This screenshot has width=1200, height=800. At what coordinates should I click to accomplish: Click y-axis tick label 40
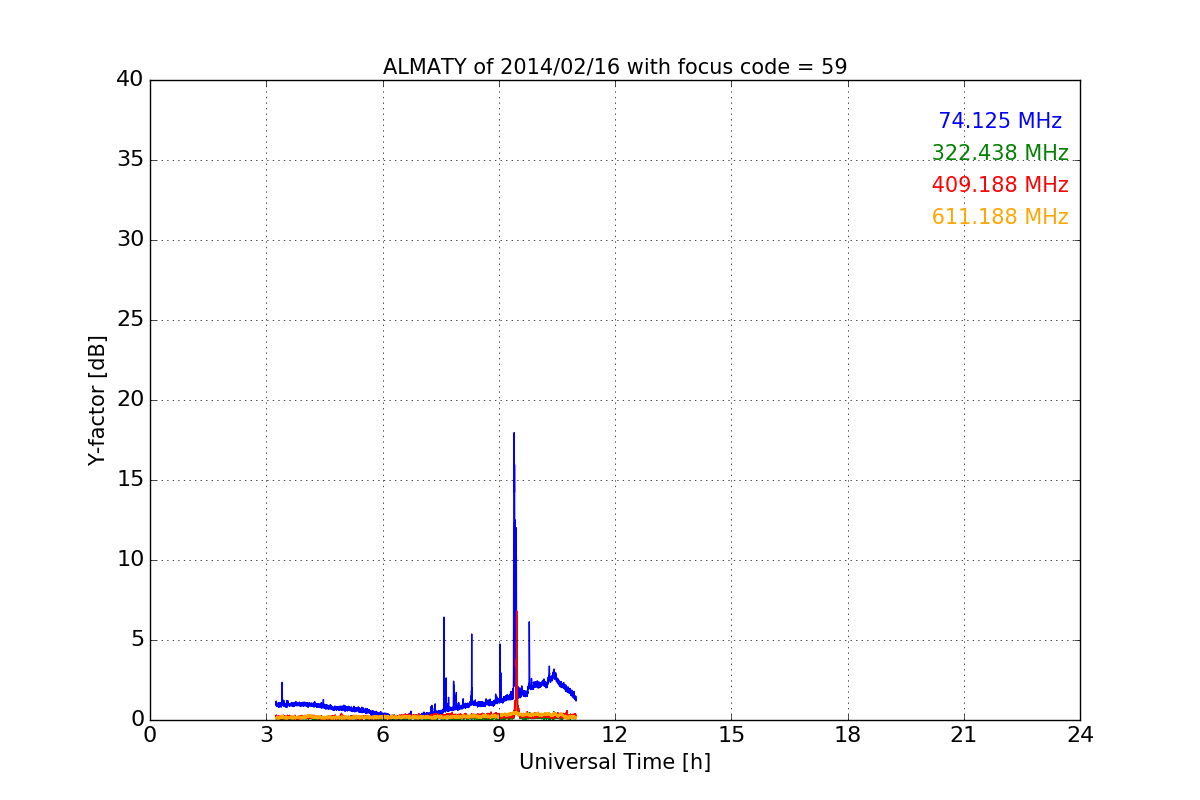tap(130, 80)
